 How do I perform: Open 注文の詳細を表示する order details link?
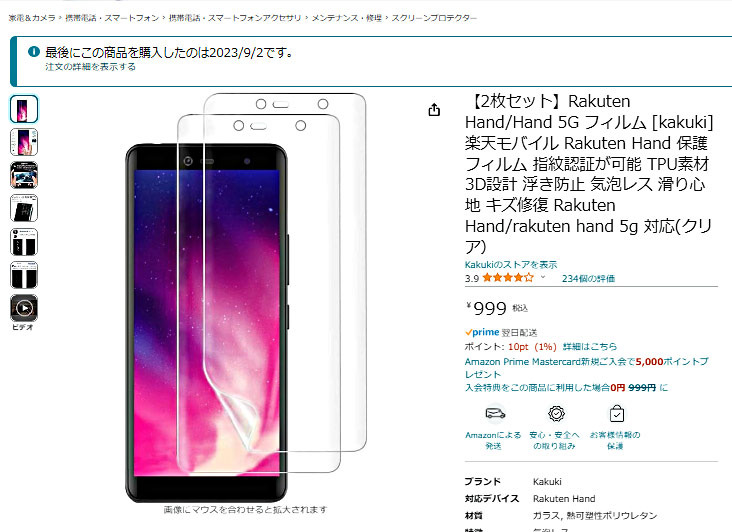[91, 67]
